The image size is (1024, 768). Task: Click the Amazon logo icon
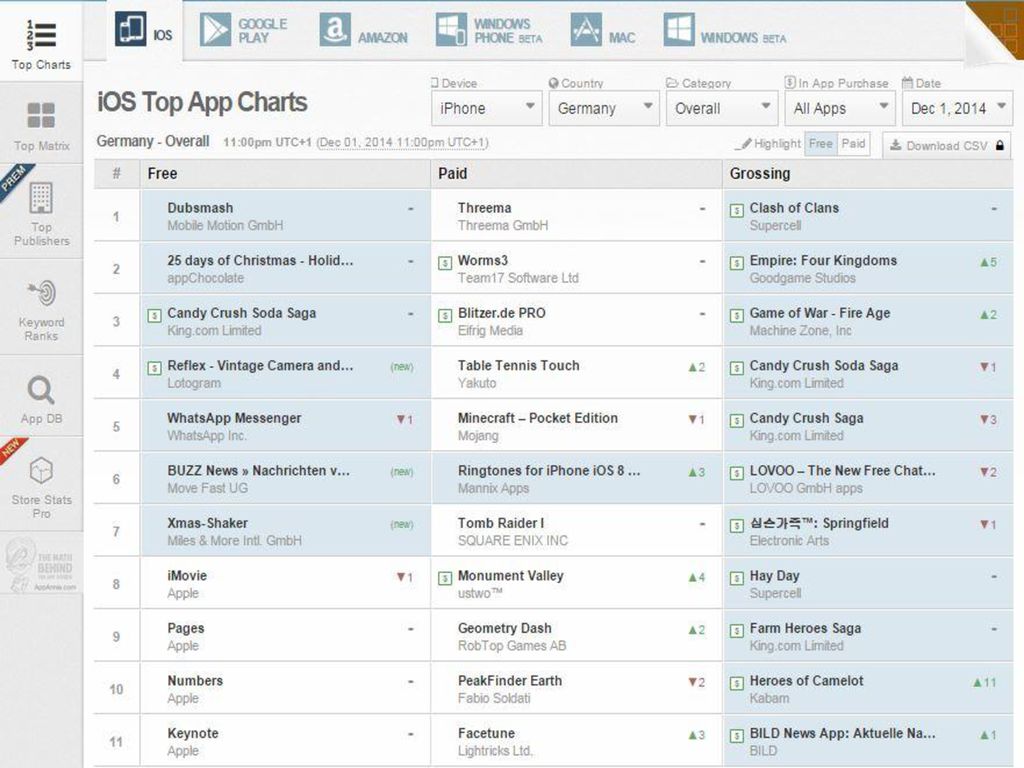(335, 29)
